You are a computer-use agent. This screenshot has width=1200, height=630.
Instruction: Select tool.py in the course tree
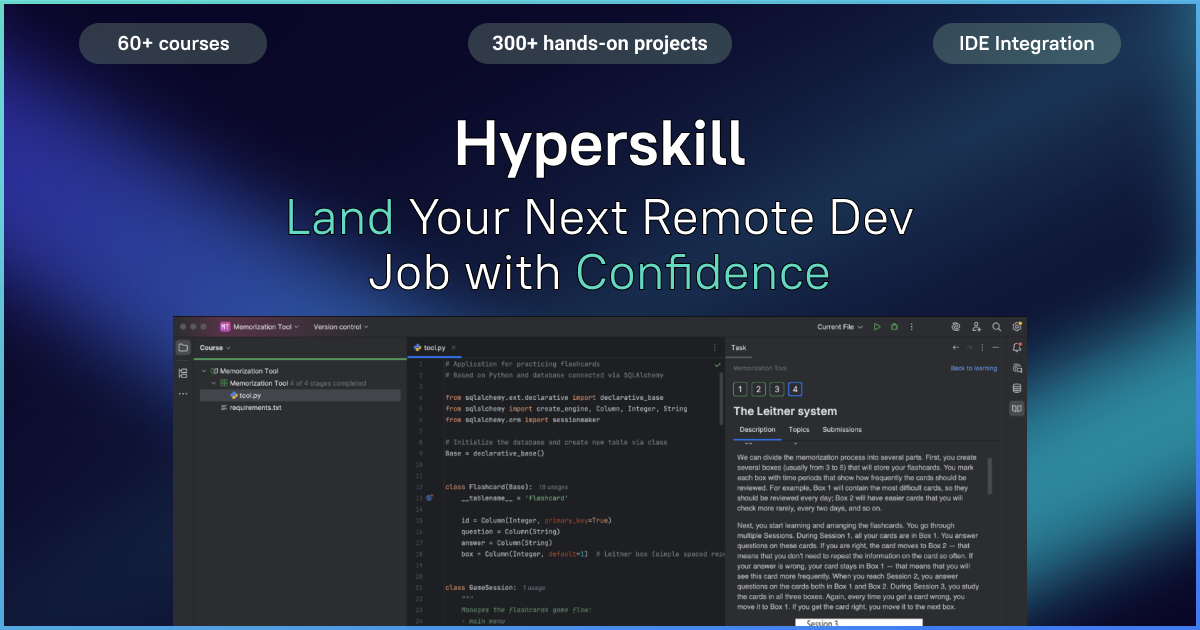[x=299, y=395]
